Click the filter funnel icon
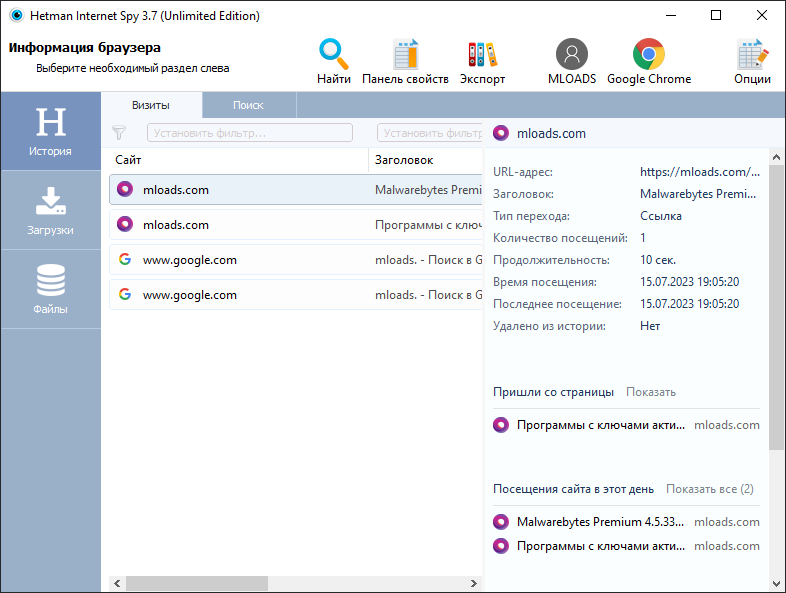 [119, 133]
